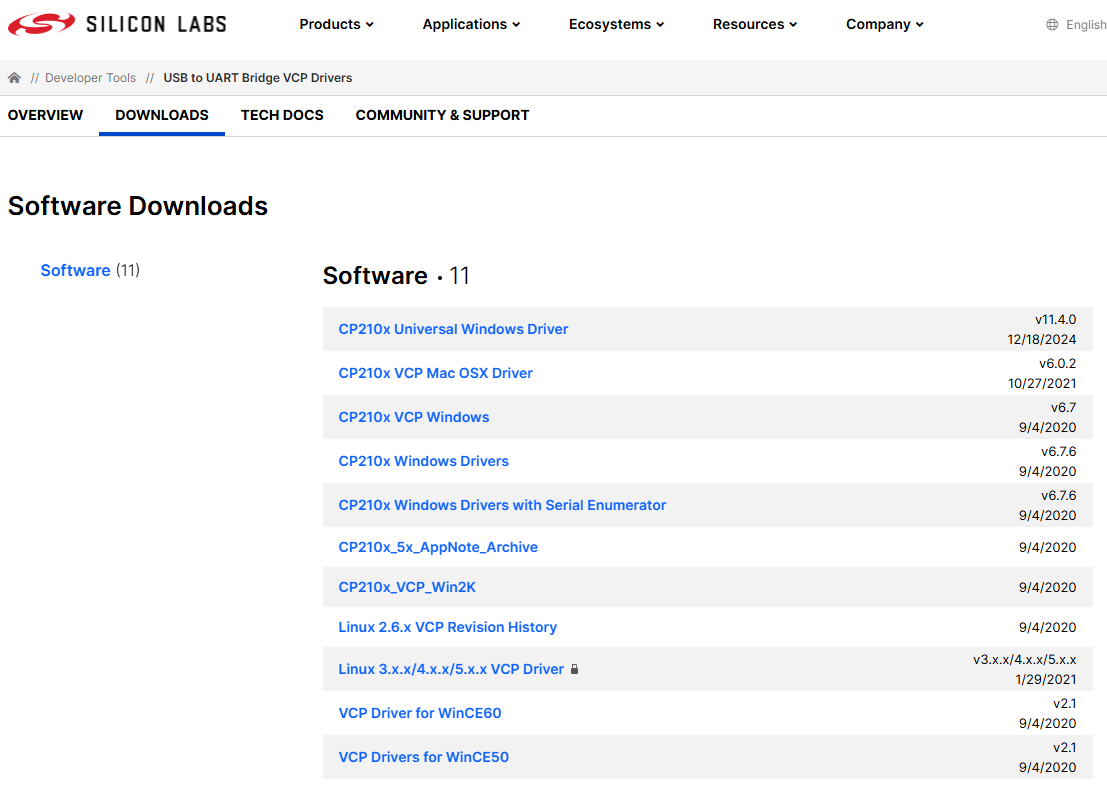Open the Community & Support tab
The image size is (1107, 794).
coord(442,115)
